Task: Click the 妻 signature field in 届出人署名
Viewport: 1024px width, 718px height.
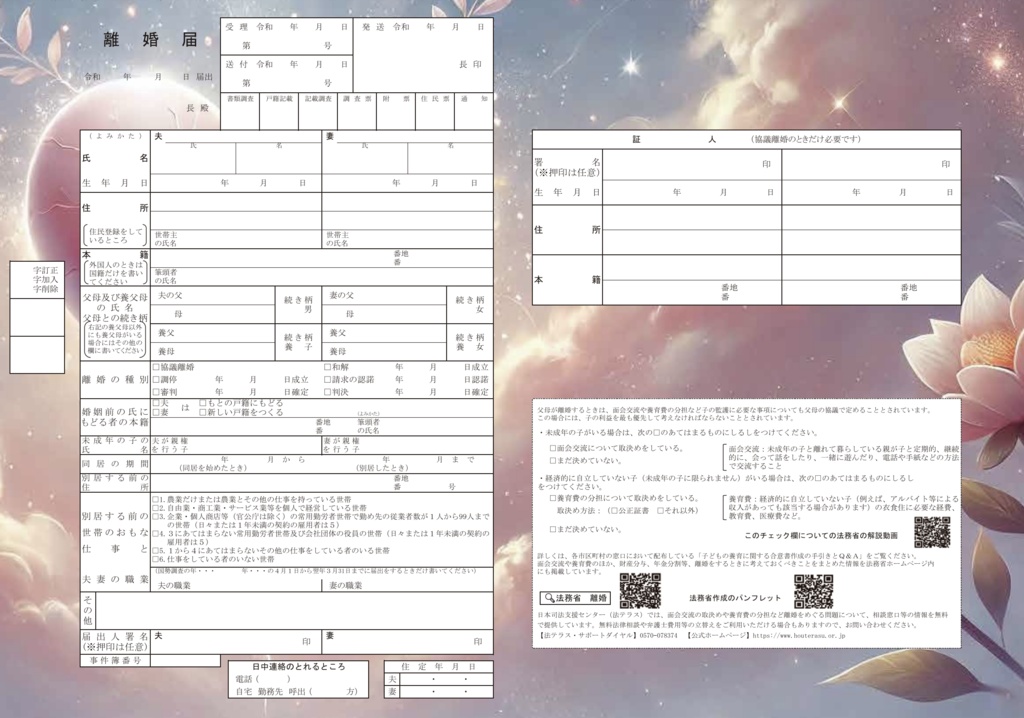Action: click(x=408, y=642)
